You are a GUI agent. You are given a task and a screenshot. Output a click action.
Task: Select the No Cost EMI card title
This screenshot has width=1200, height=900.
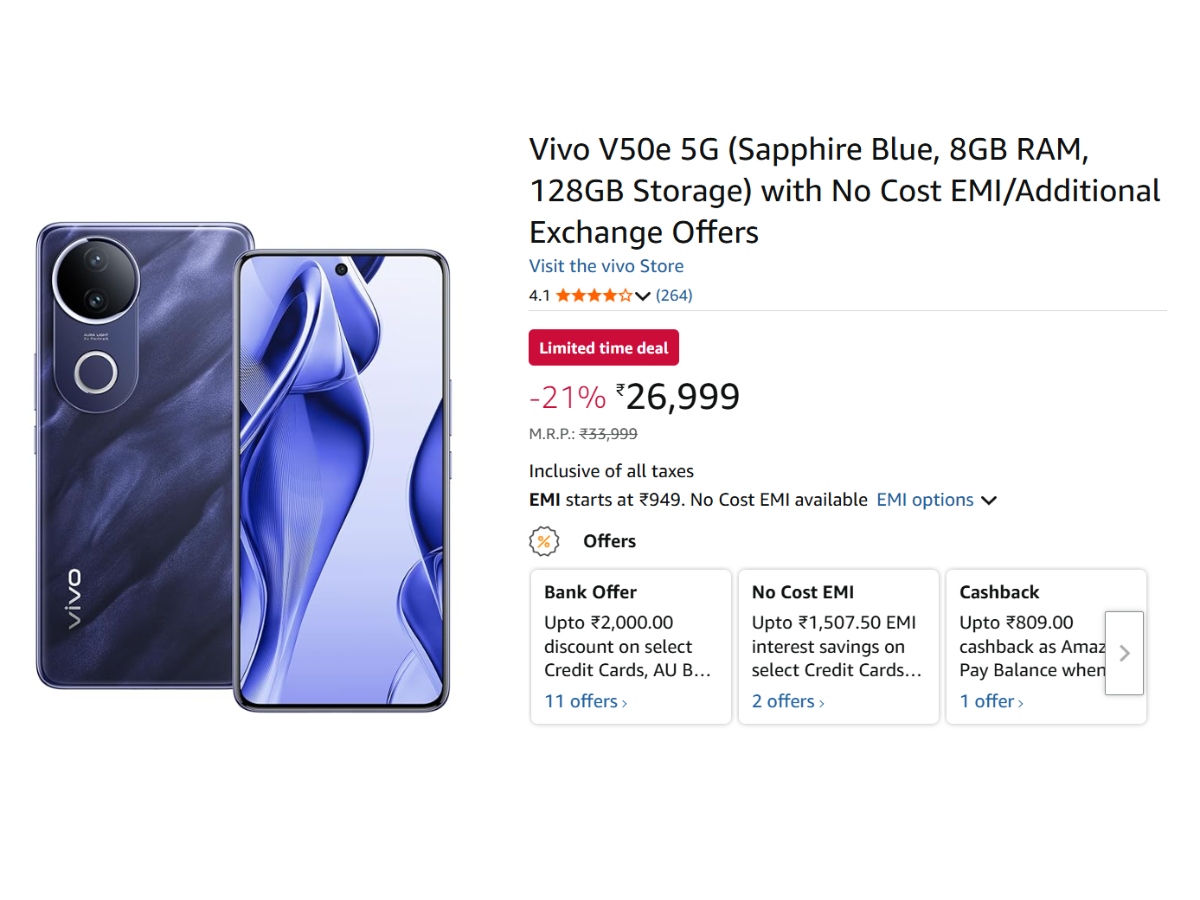coord(802,592)
